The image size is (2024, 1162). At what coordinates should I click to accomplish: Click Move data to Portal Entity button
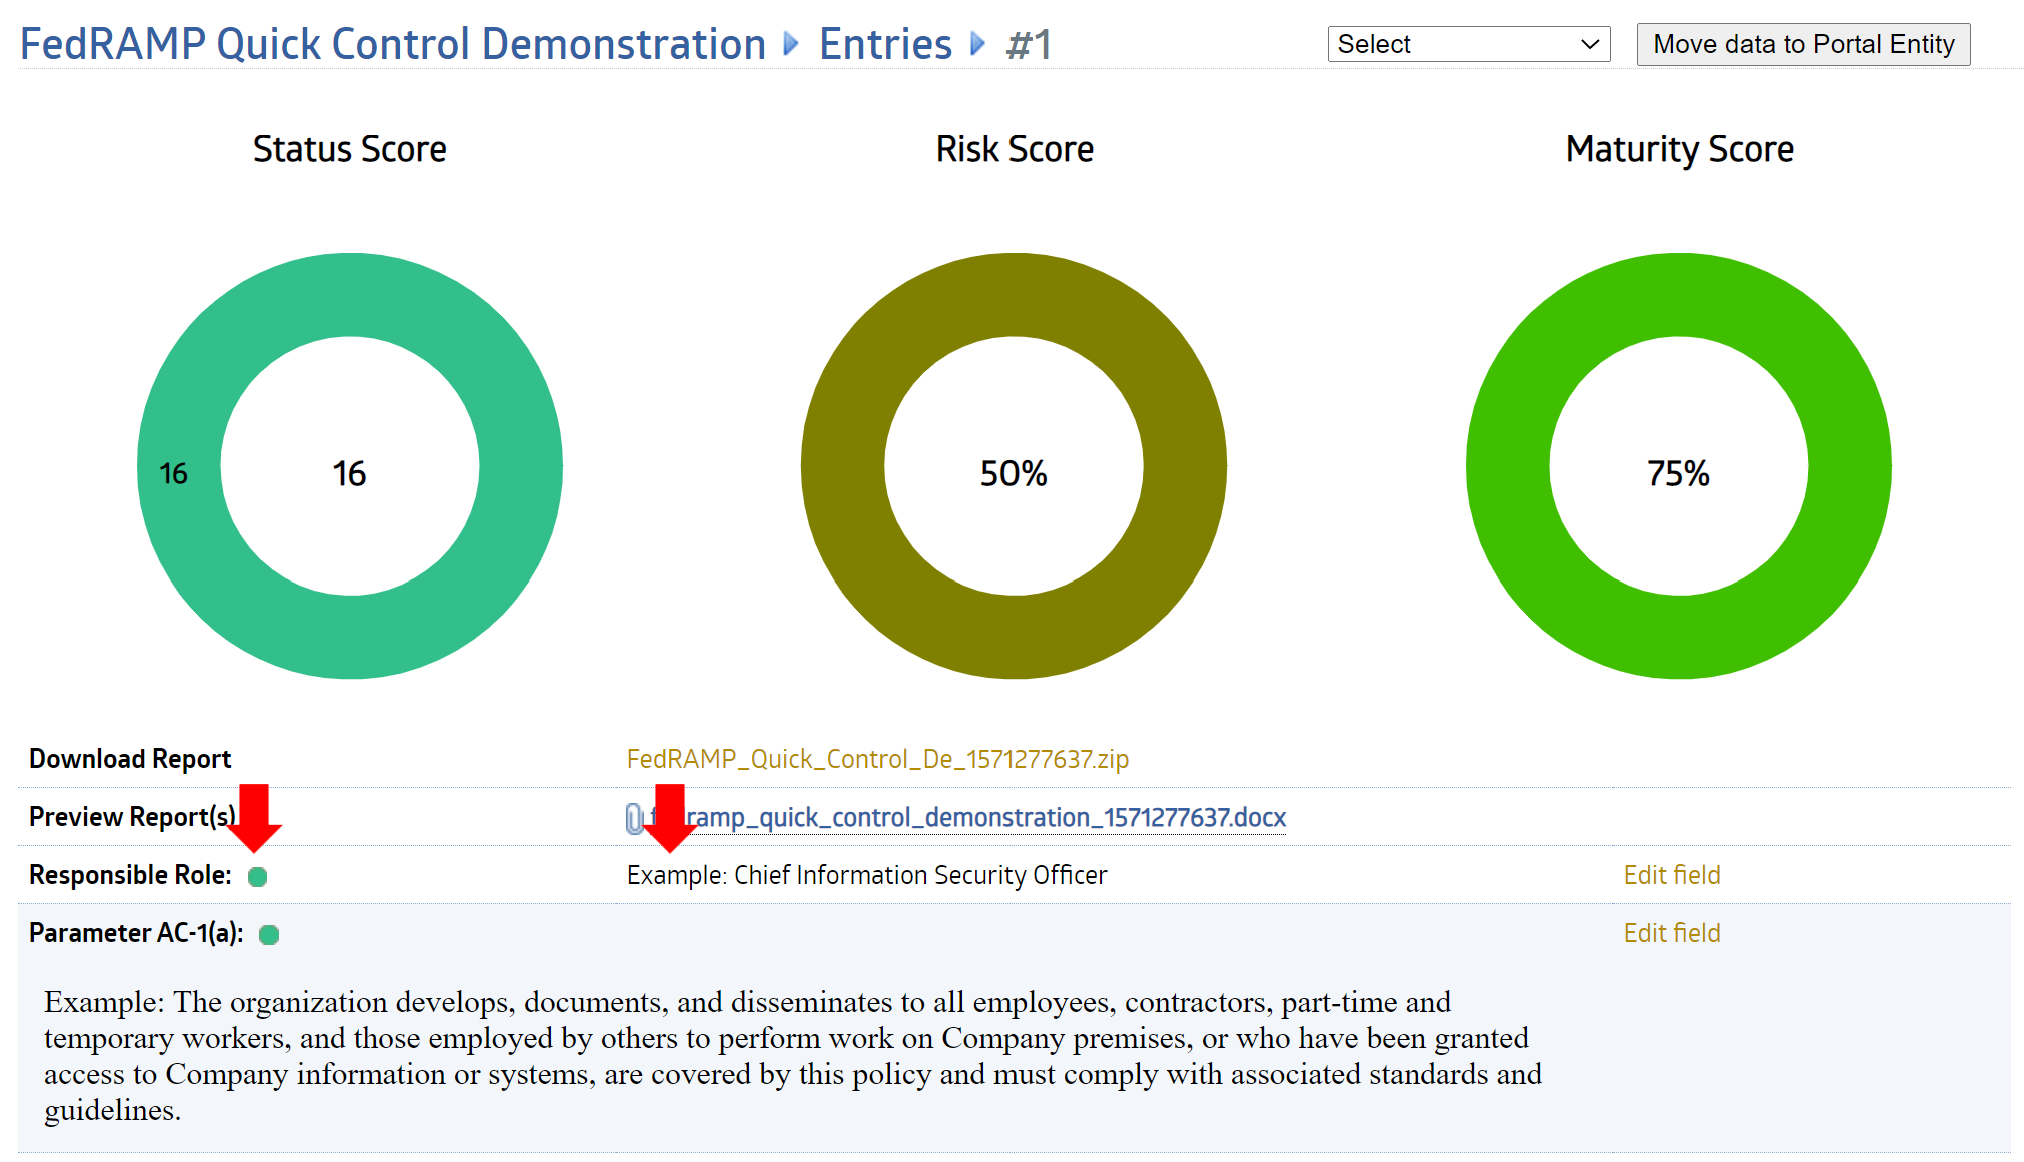pyautogui.click(x=1803, y=44)
